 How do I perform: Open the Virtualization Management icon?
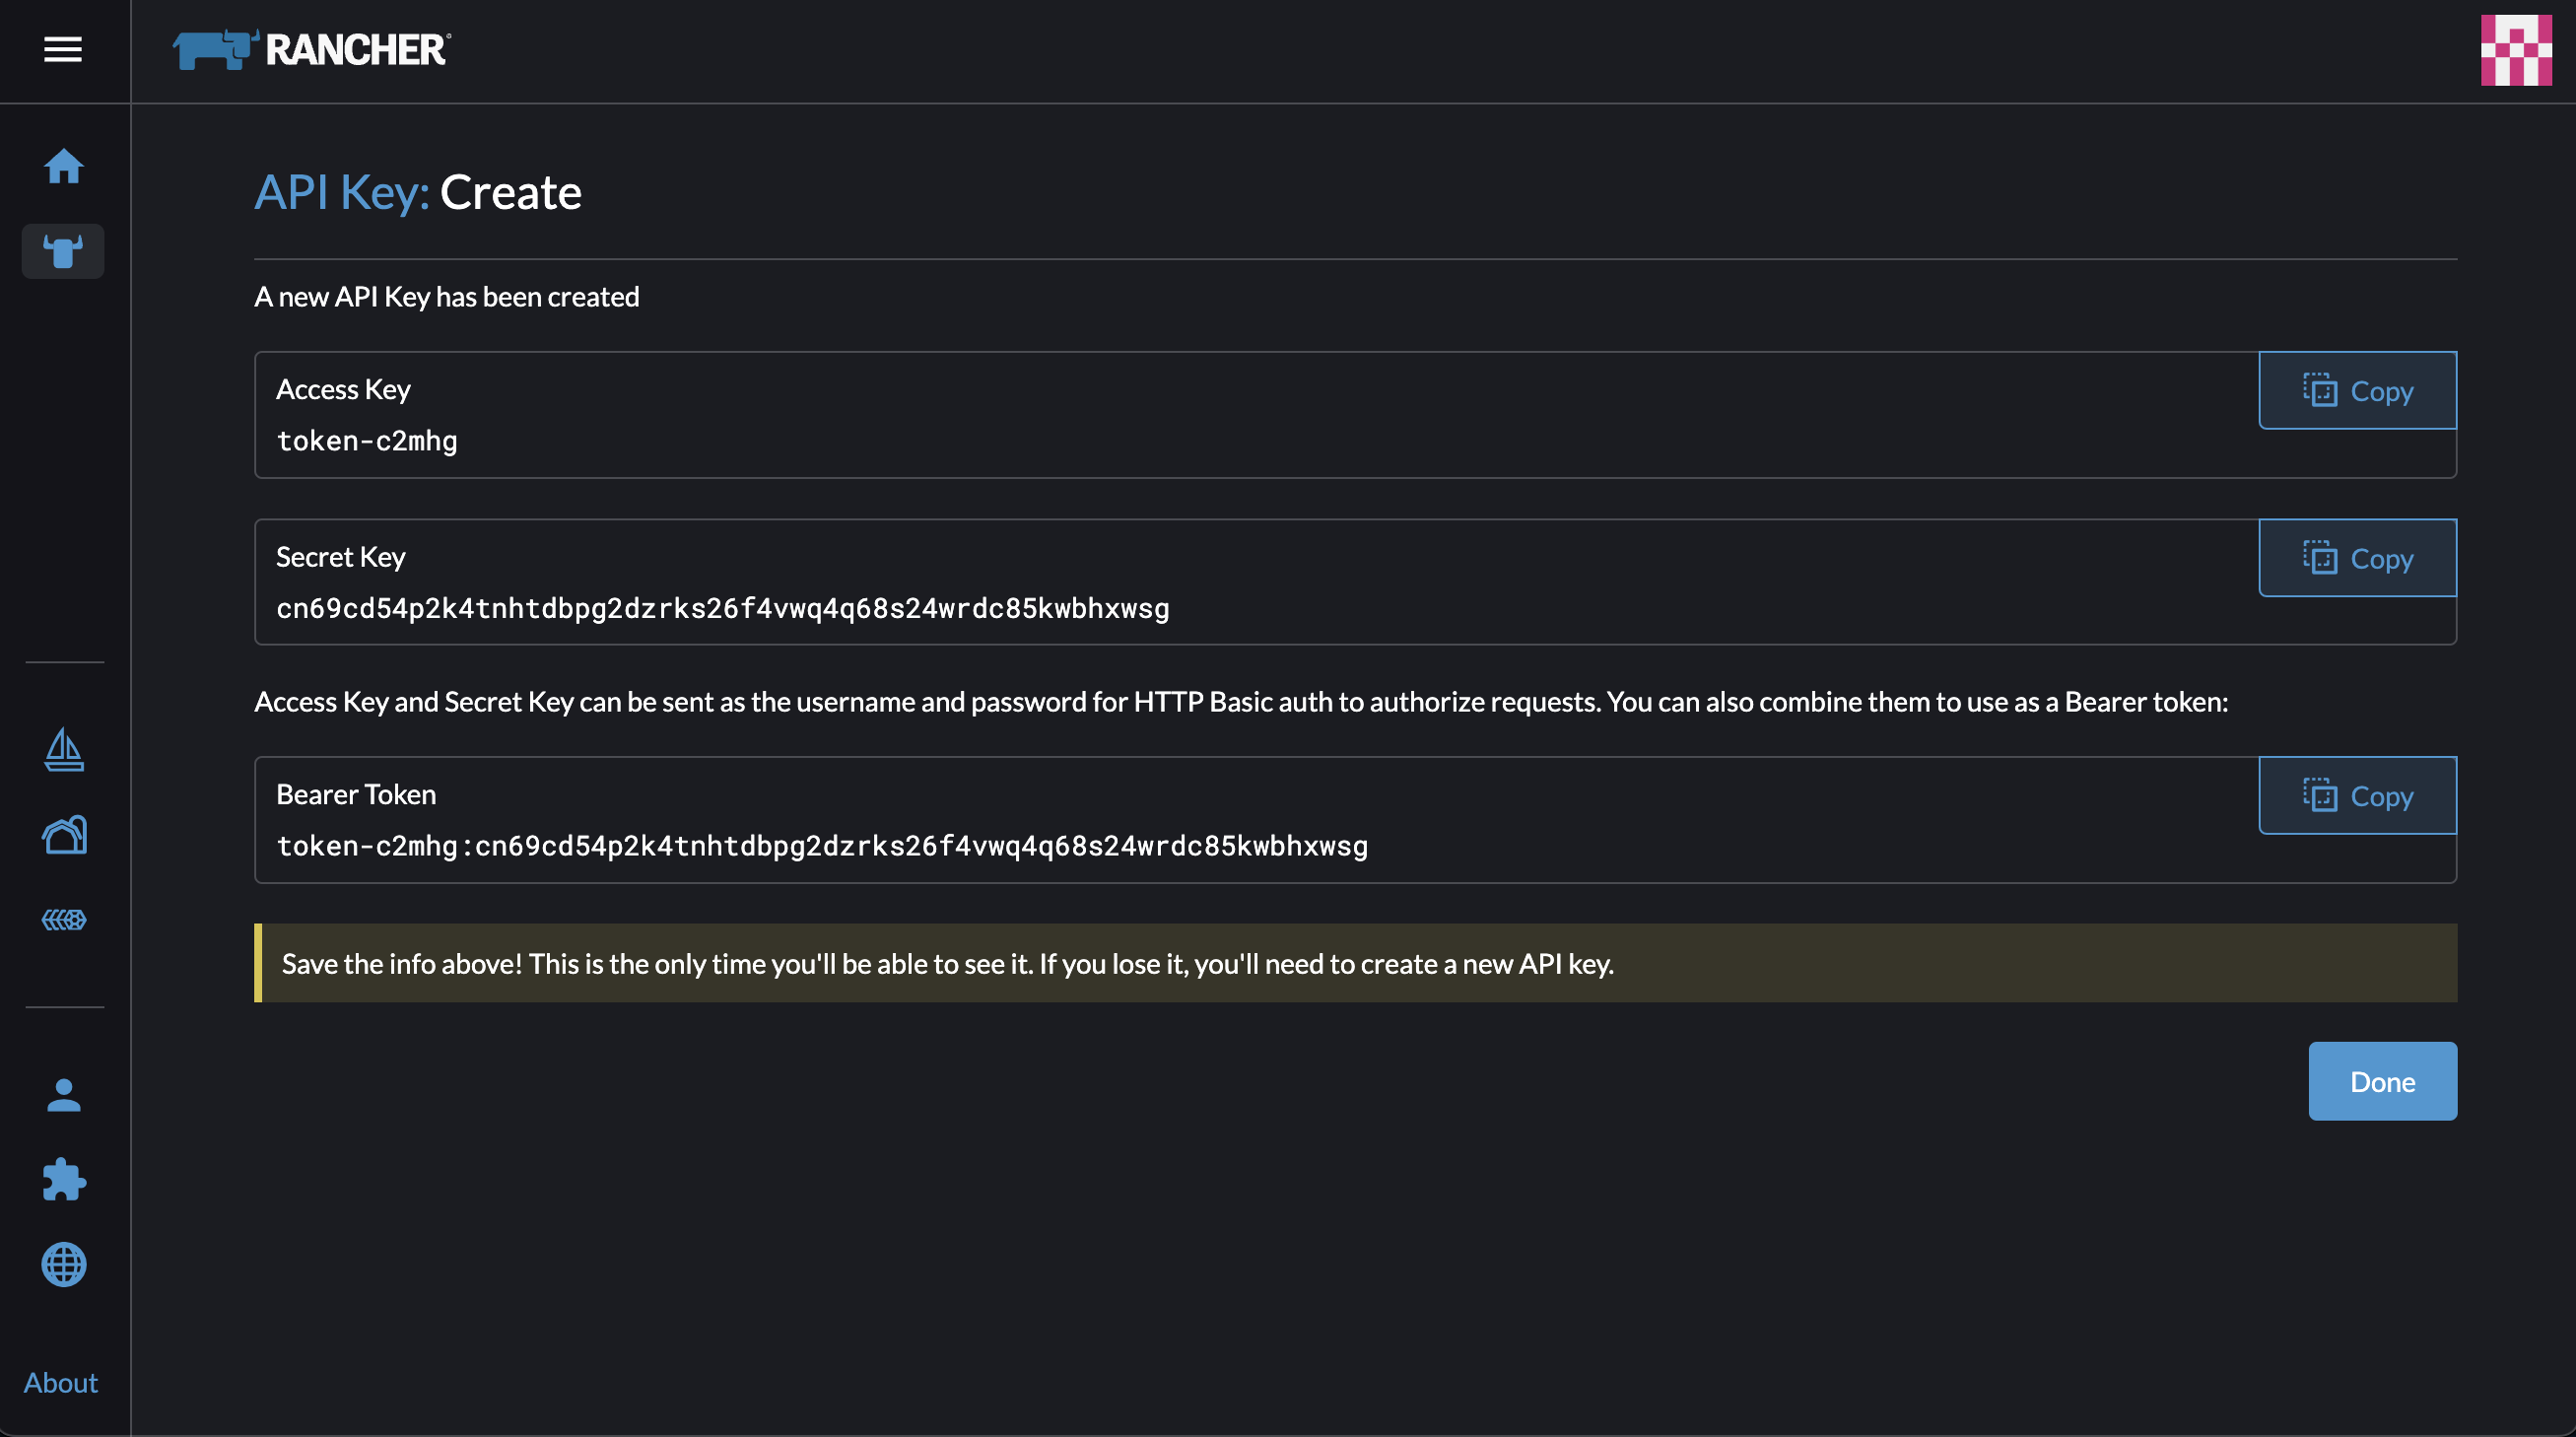[64, 920]
